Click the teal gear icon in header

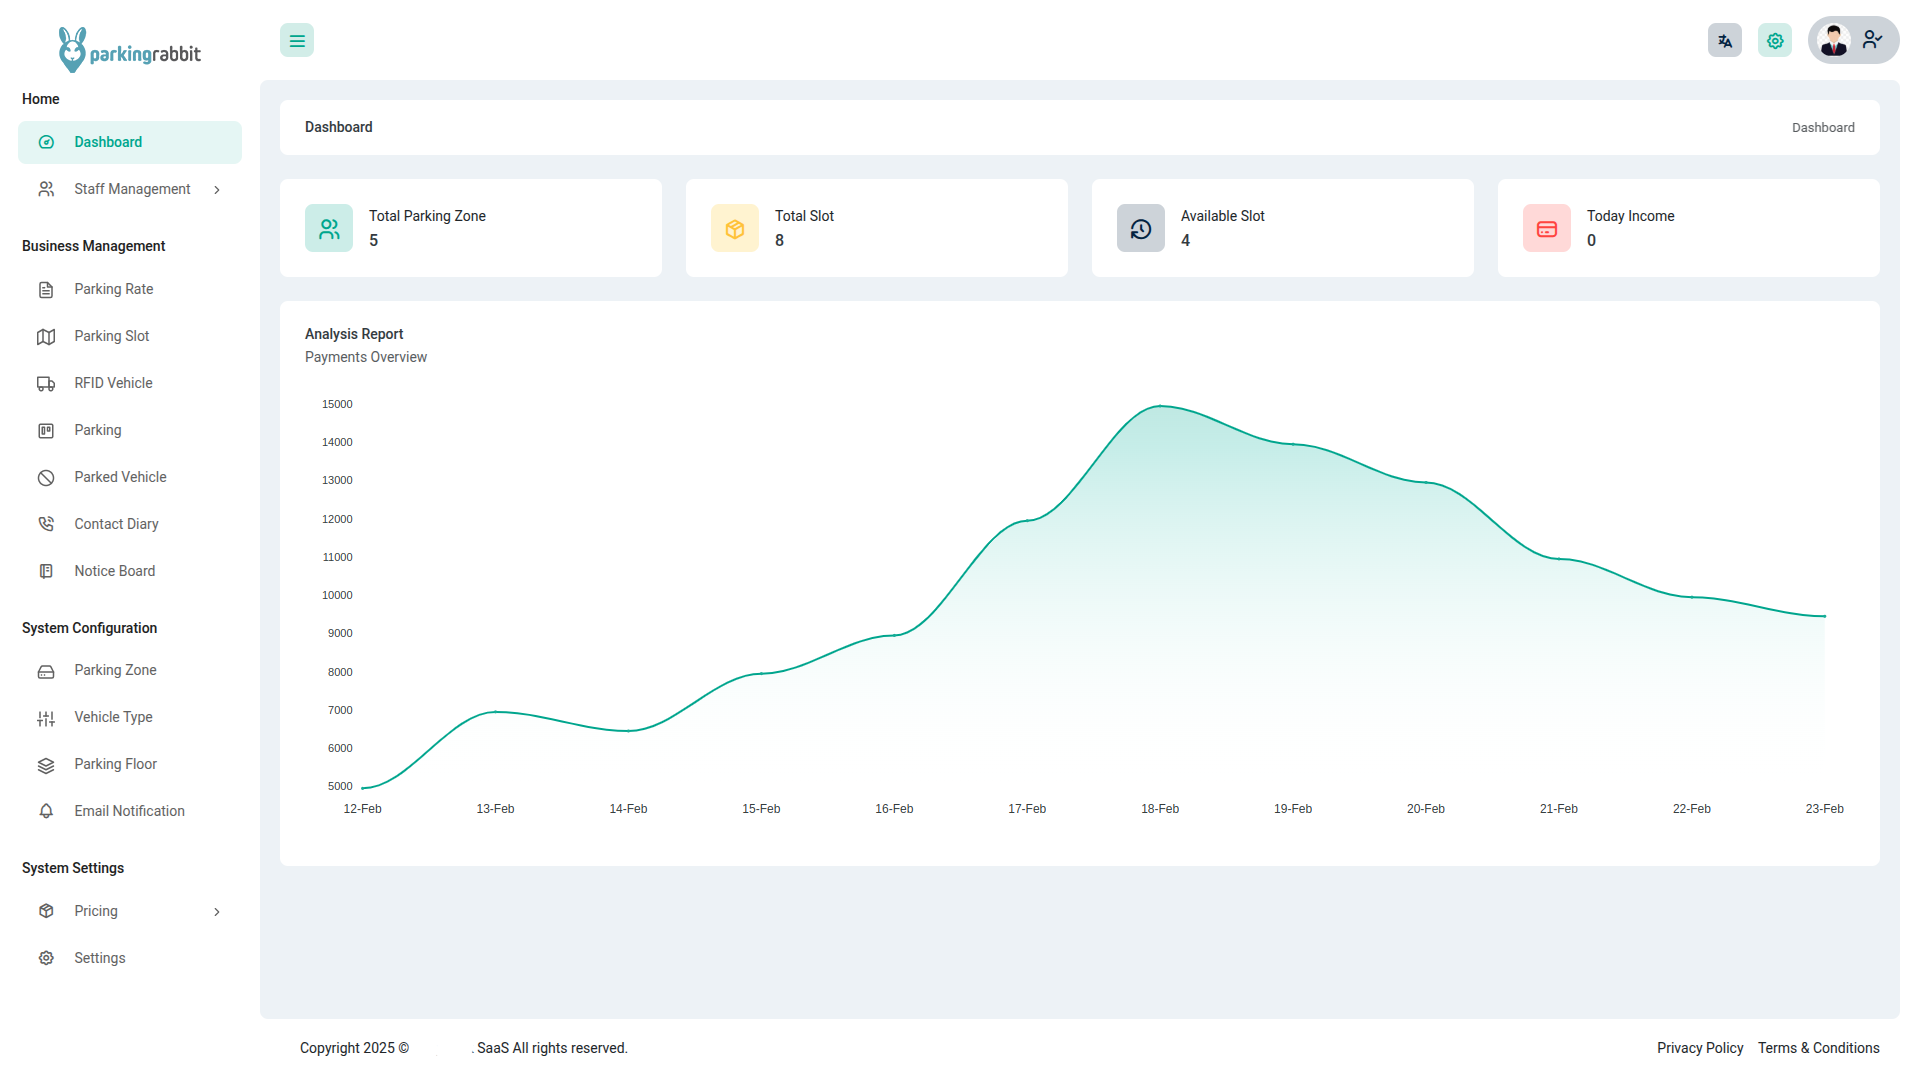(1775, 41)
